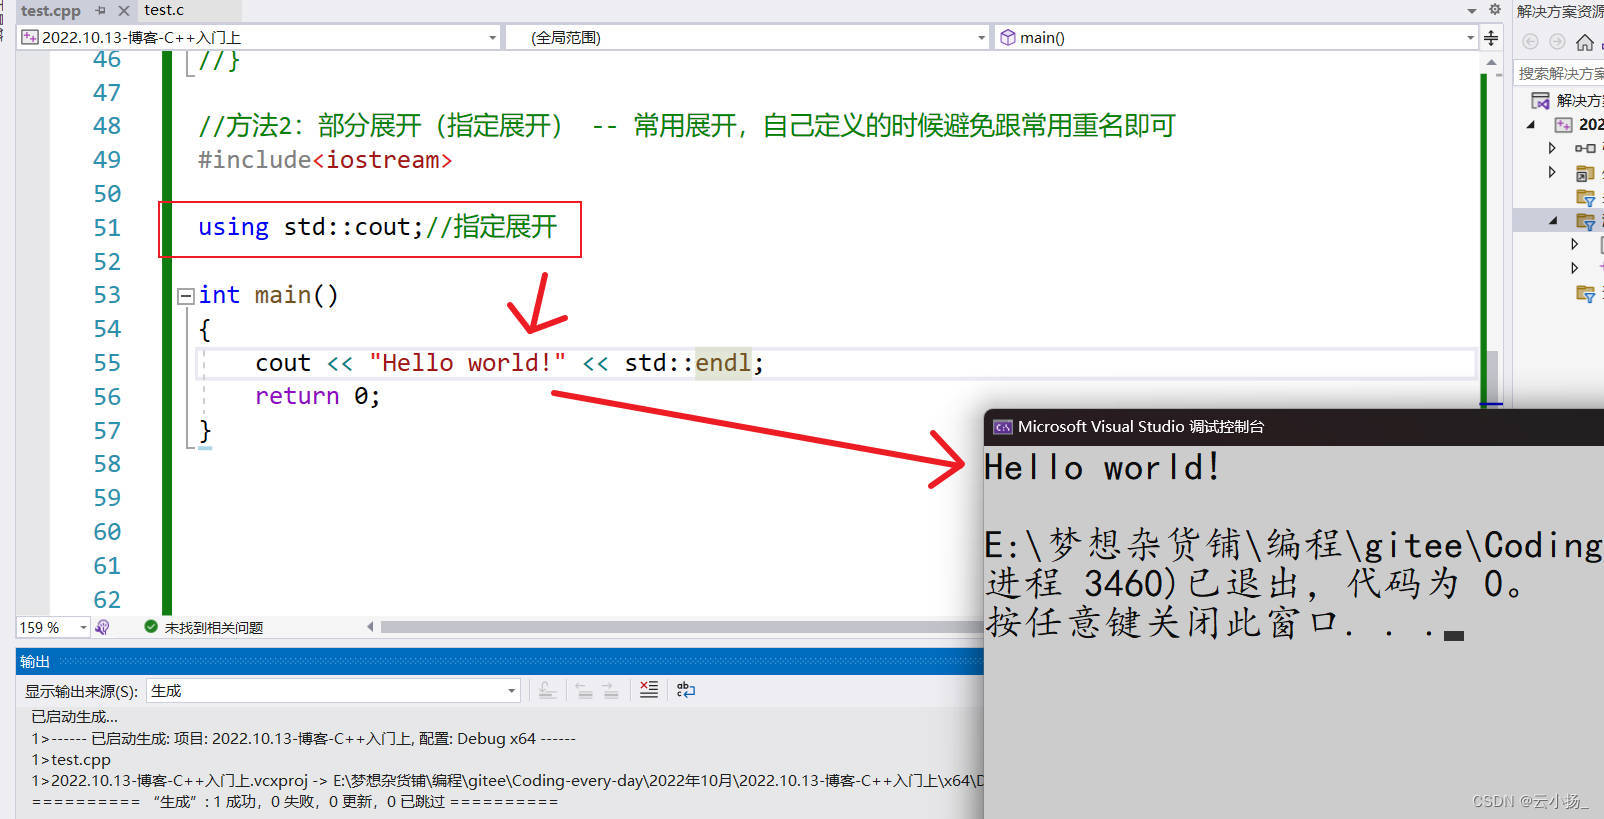Switch to the test.c editor tab
The height and width of the screenshot is (819, 1604).
tap(164, 10)
